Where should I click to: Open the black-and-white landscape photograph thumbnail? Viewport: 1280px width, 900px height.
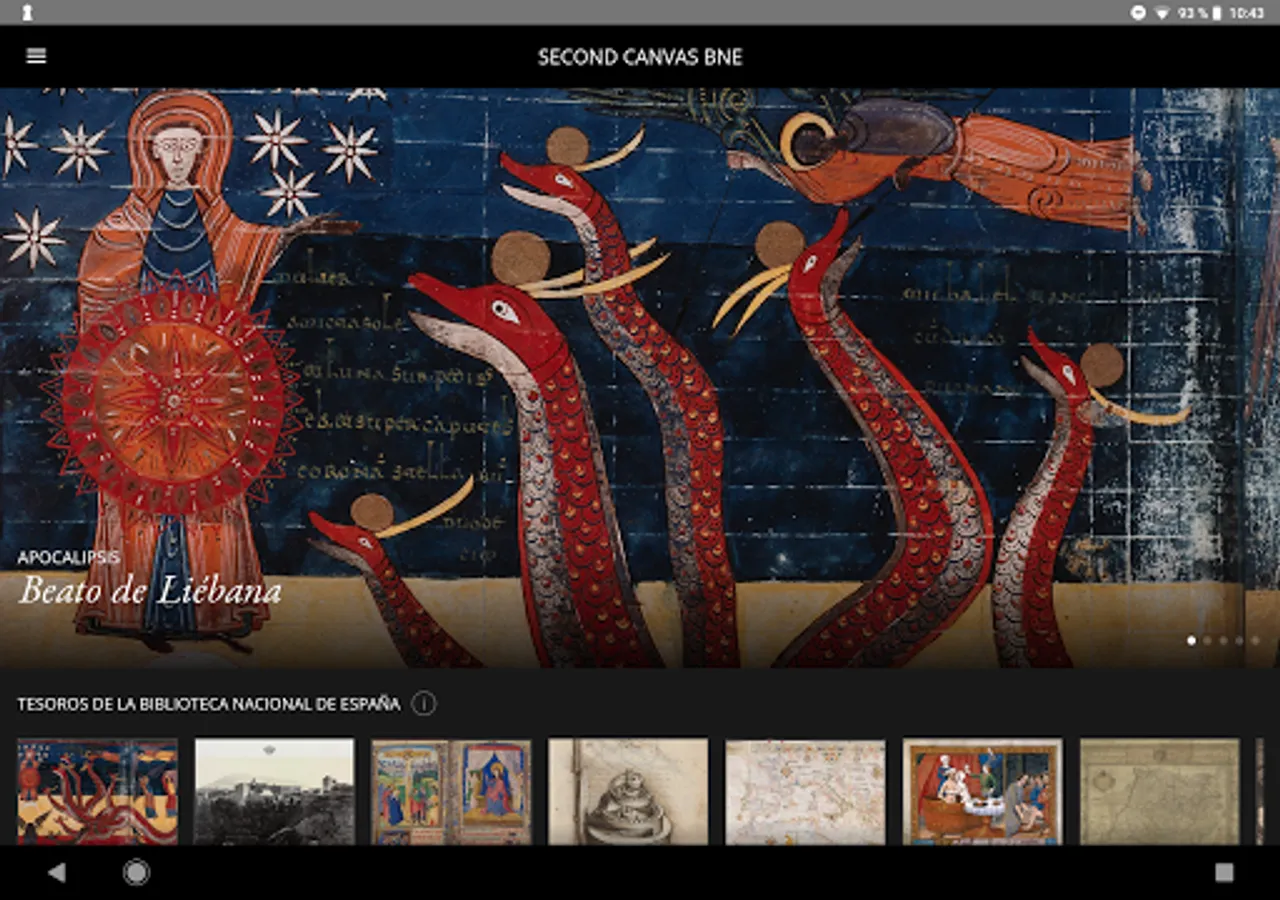click(x=274, y=792)
